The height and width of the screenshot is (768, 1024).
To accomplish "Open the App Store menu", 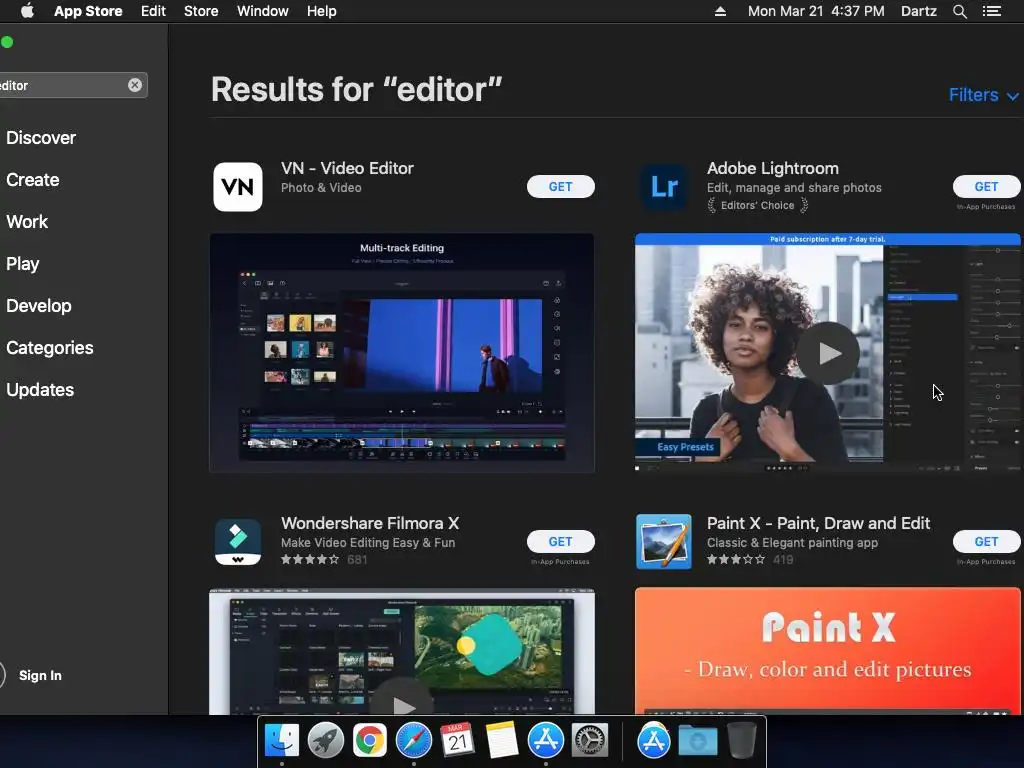I will [88, 11].
